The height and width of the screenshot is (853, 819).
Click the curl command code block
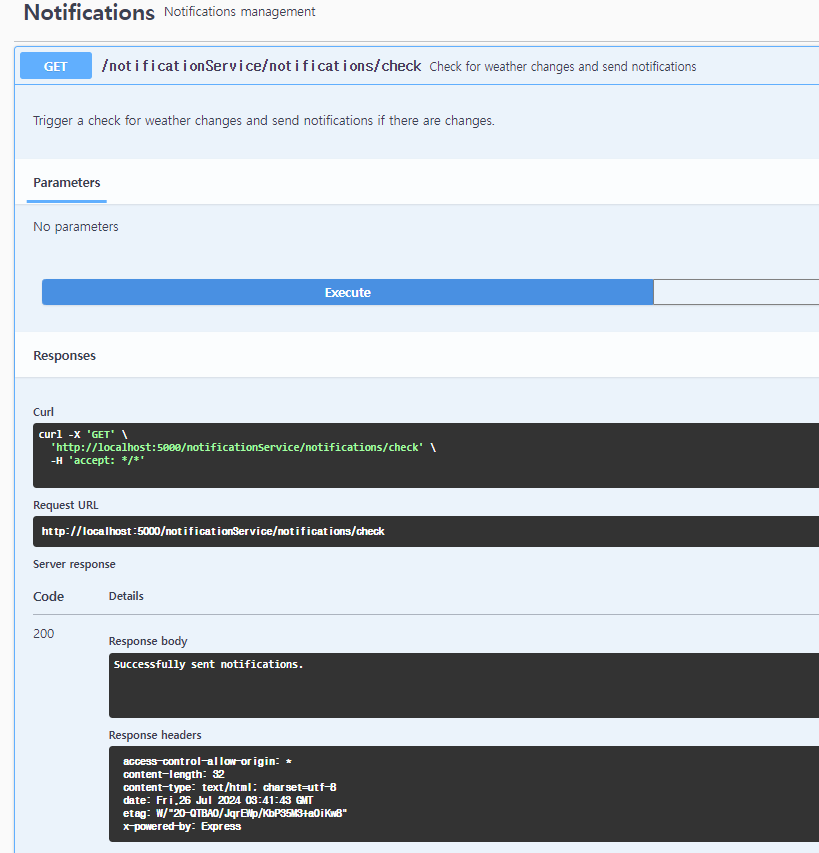[x=426, y=455]
